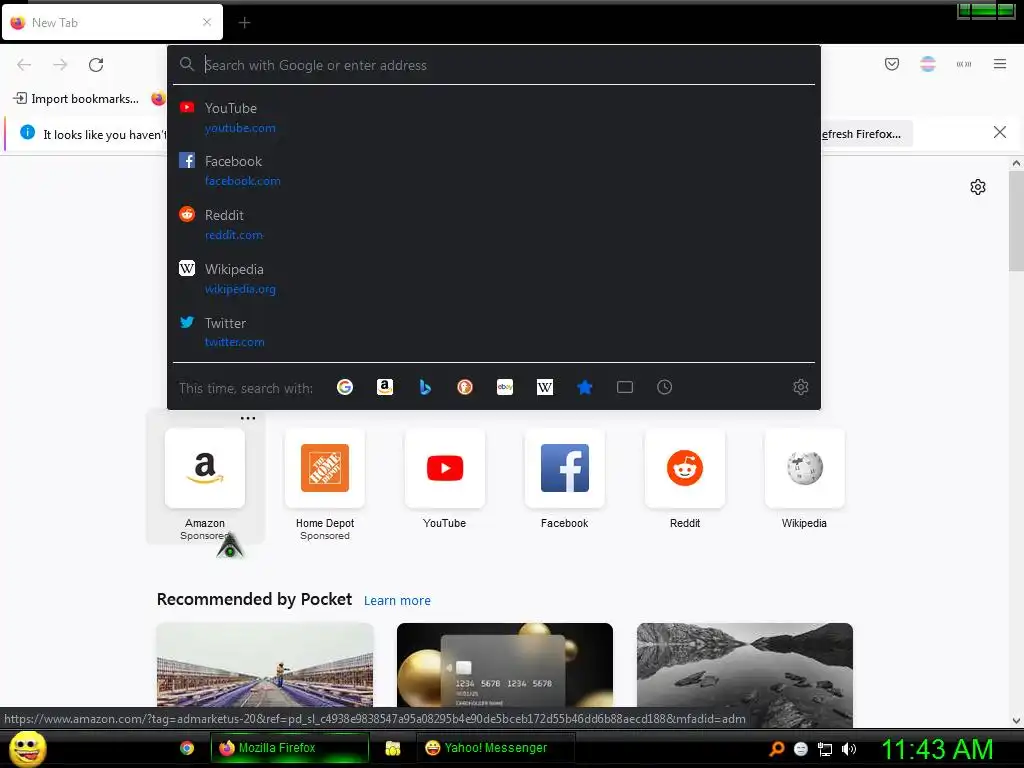Image resolution: width=1024 pixels, height=768 pixels.
Task: Select Wikipedia suggestion in address dropdown
Action: pyautogui.click(x=494, y=278)
